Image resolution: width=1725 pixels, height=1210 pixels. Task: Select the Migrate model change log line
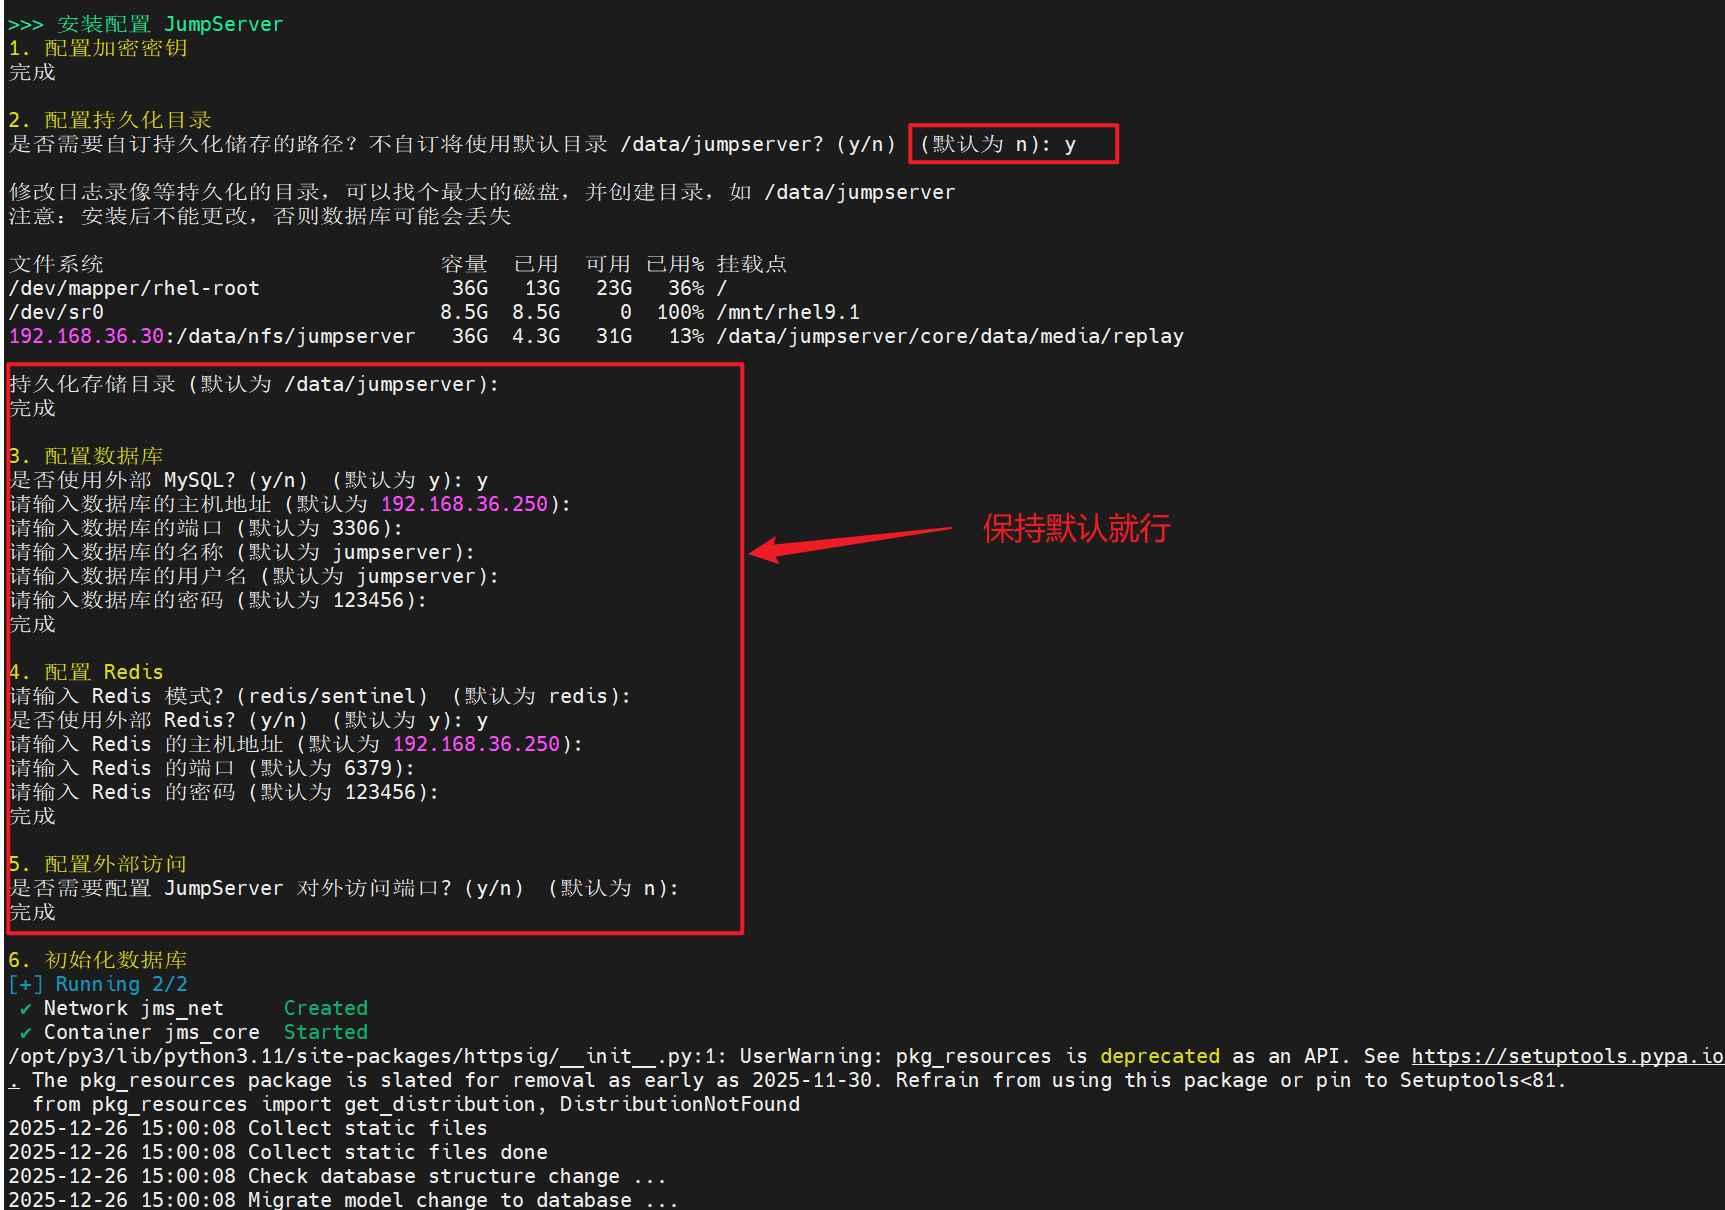340,1199
